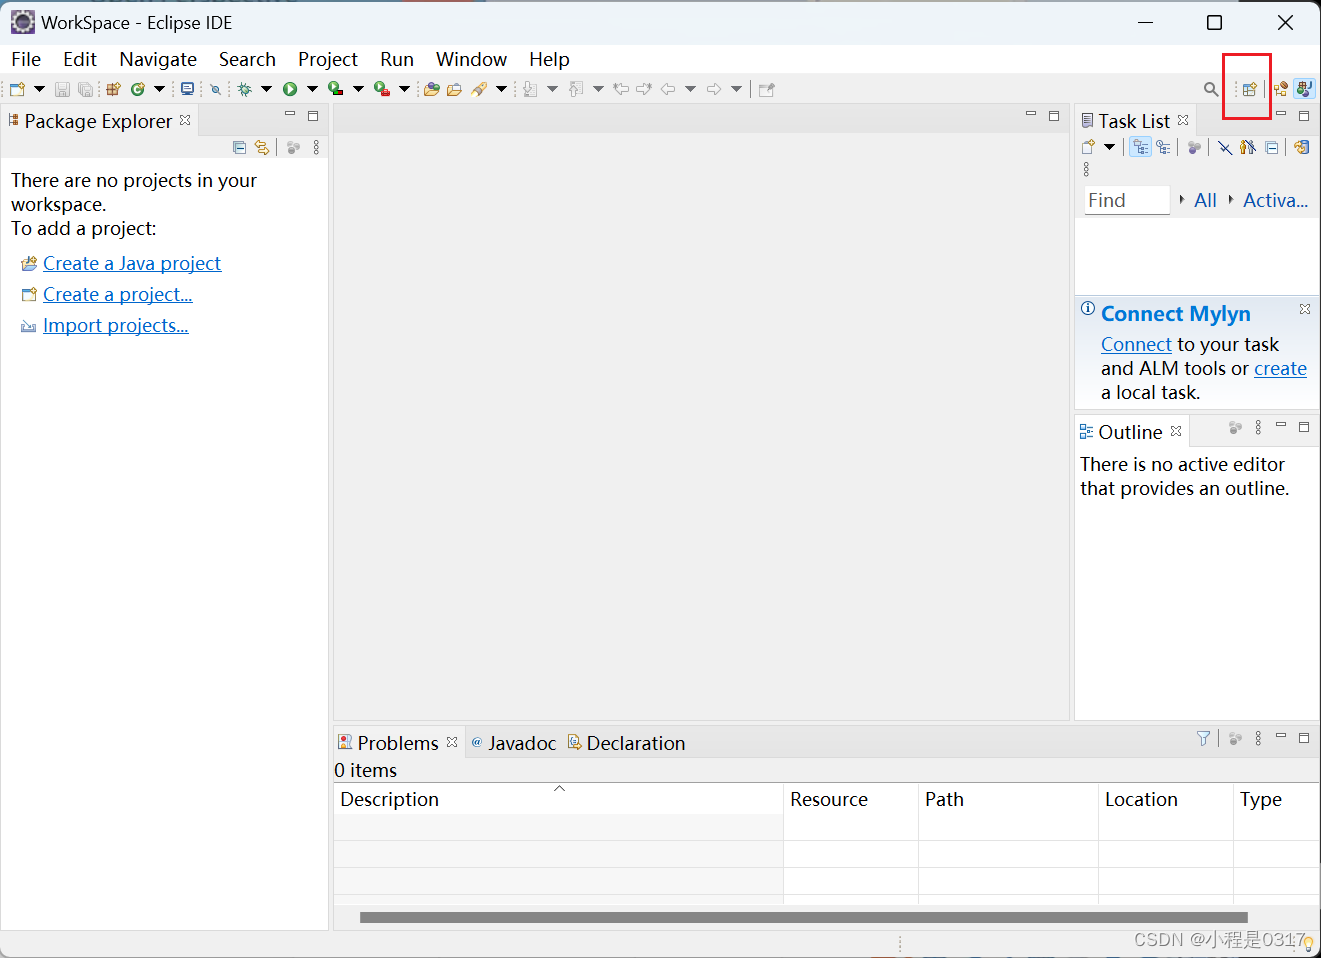
Task: Open the Project menu
Action: click(x=328, y=59)
